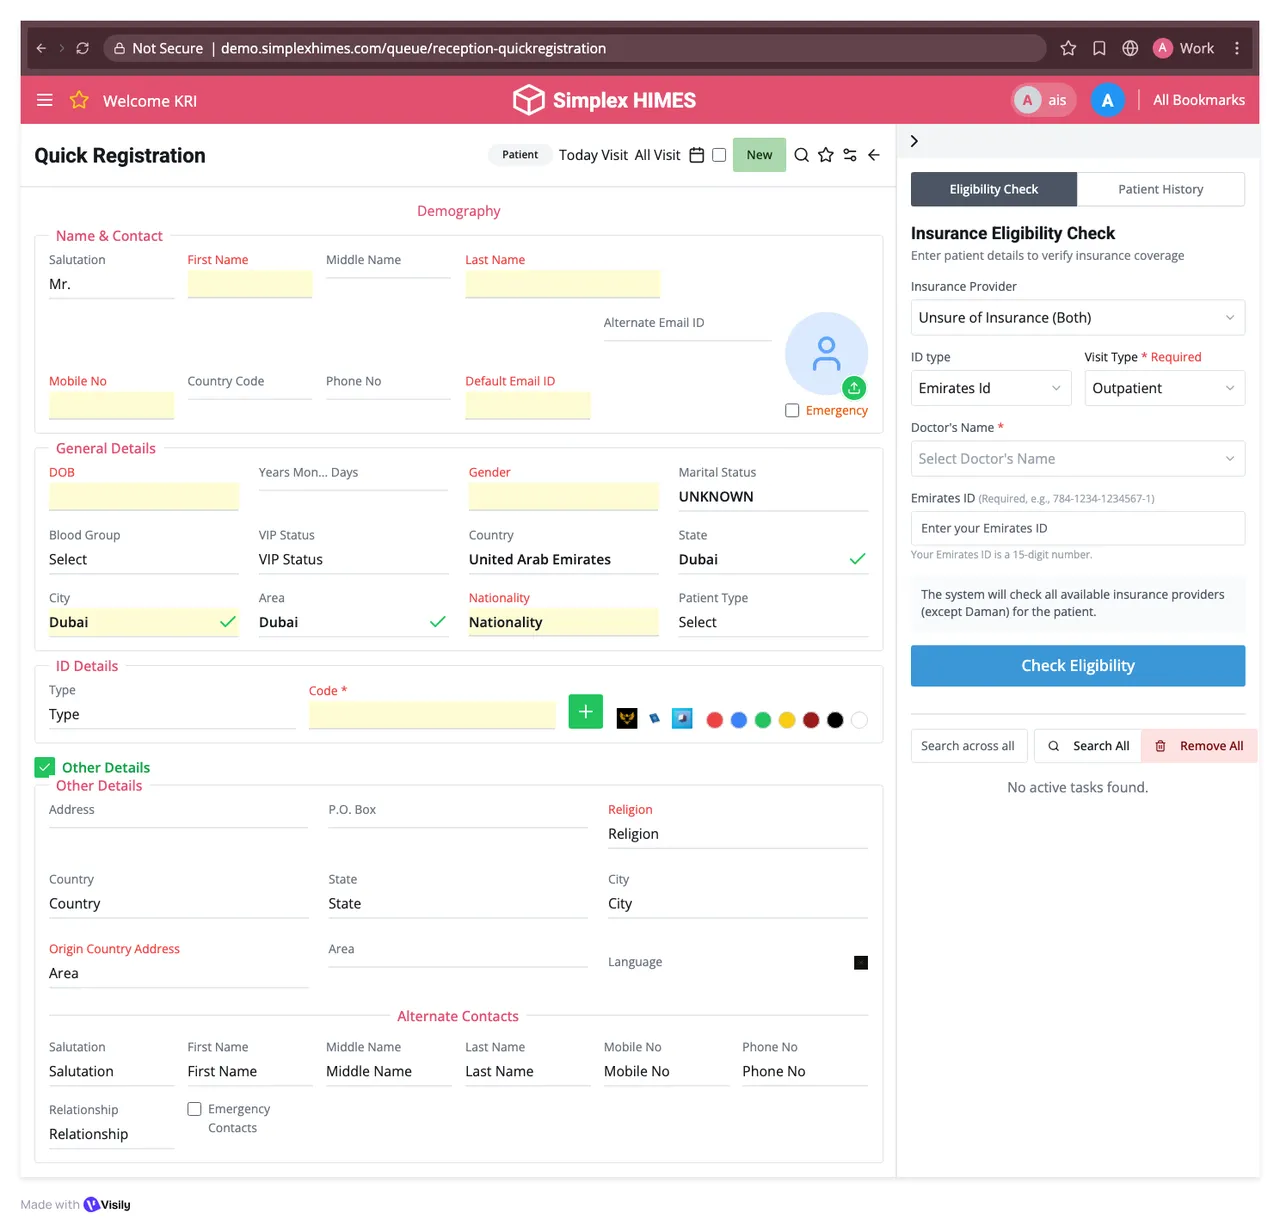1280x1232 pixels.
Task: Click the 'ais' user chip in header
Action: point(1044,100)
